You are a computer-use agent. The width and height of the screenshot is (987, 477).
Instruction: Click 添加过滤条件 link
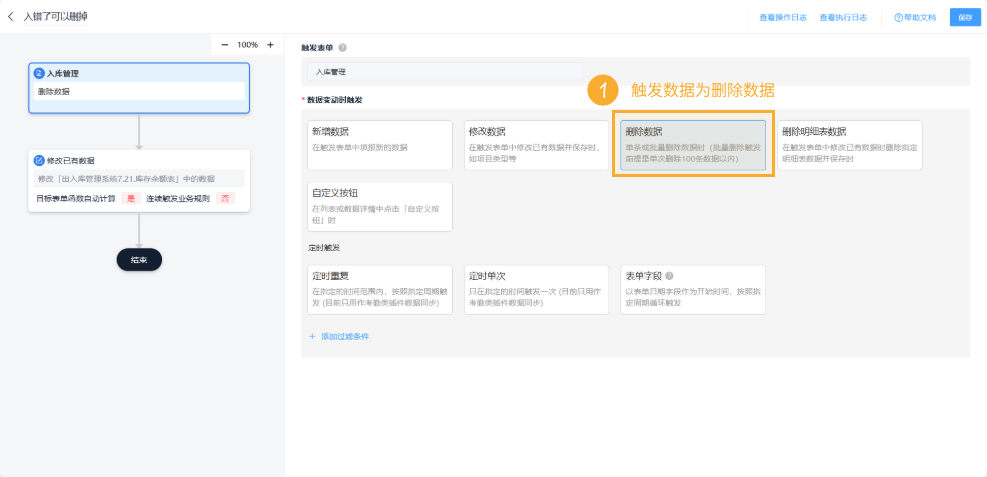[344, 337]
